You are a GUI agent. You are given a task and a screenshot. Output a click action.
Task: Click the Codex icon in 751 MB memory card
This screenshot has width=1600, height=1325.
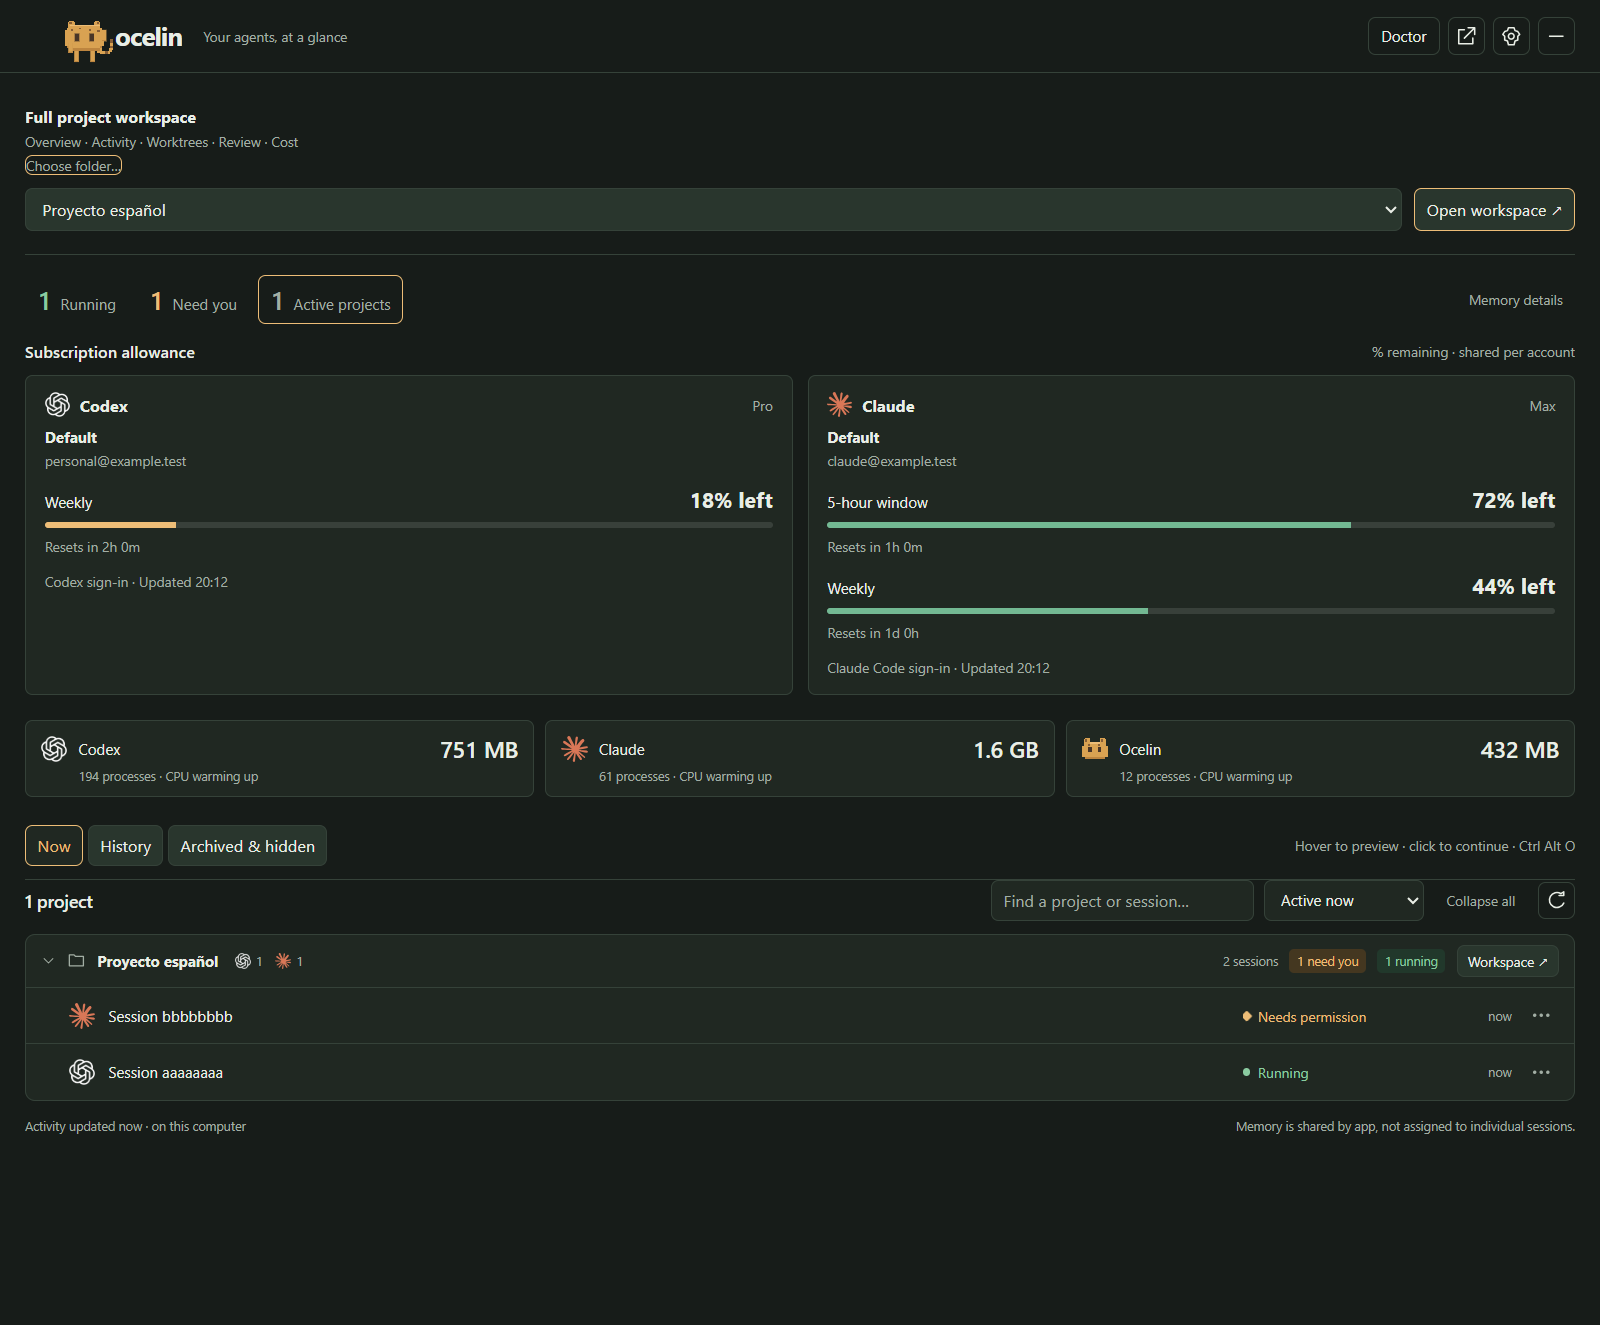click(54, 749)
